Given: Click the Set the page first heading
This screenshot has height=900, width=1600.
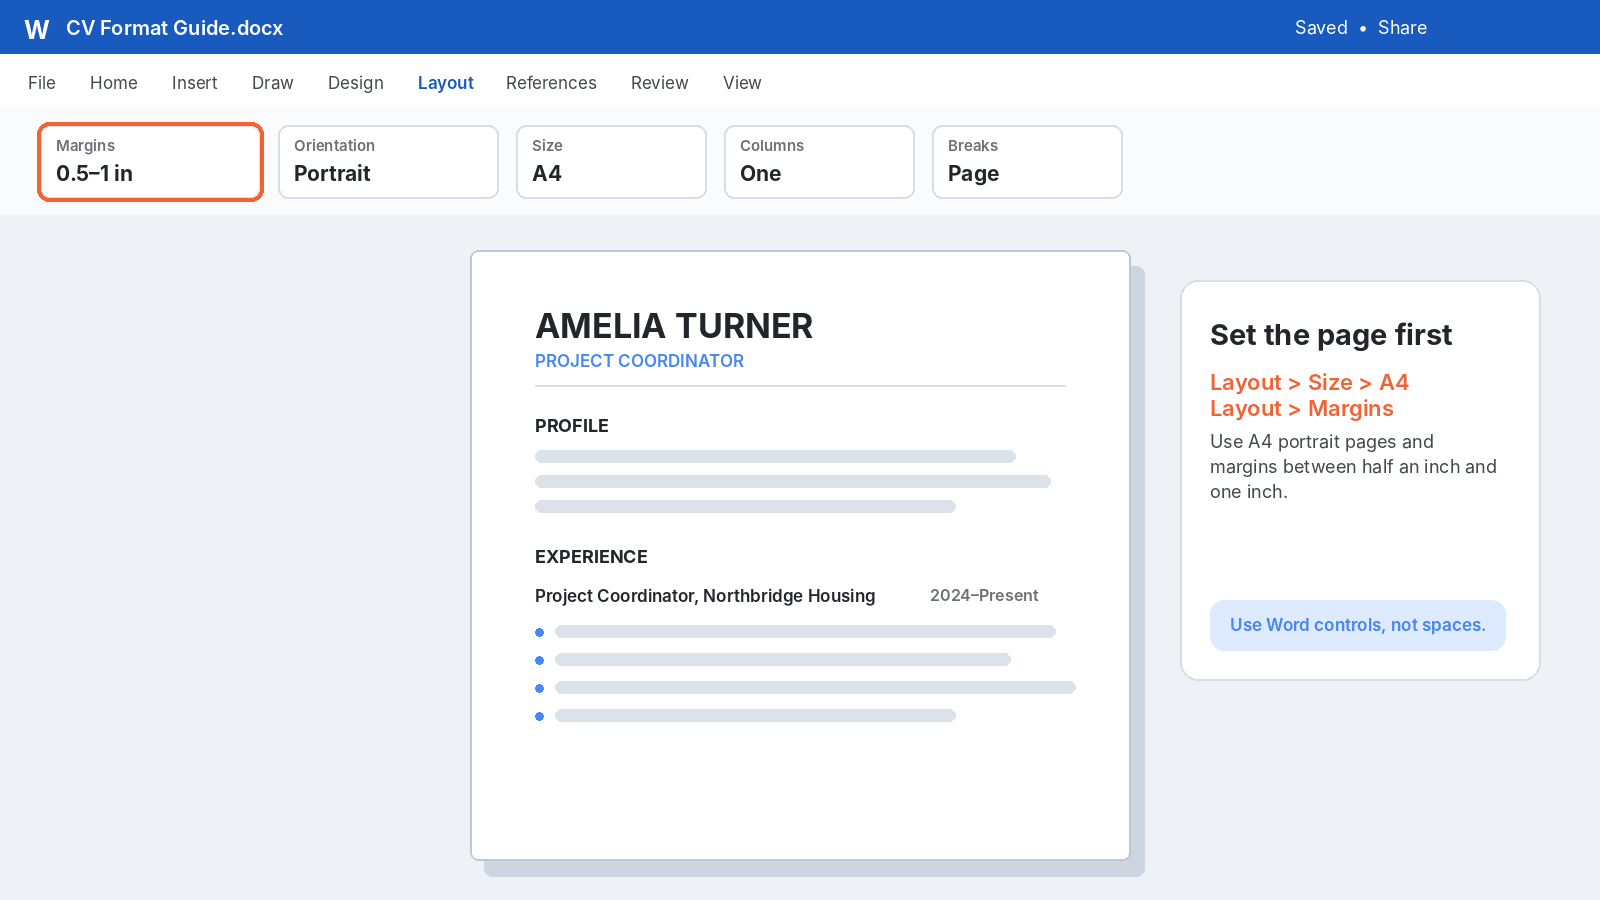Looking at the screenshot, I should click(1331, 335).
